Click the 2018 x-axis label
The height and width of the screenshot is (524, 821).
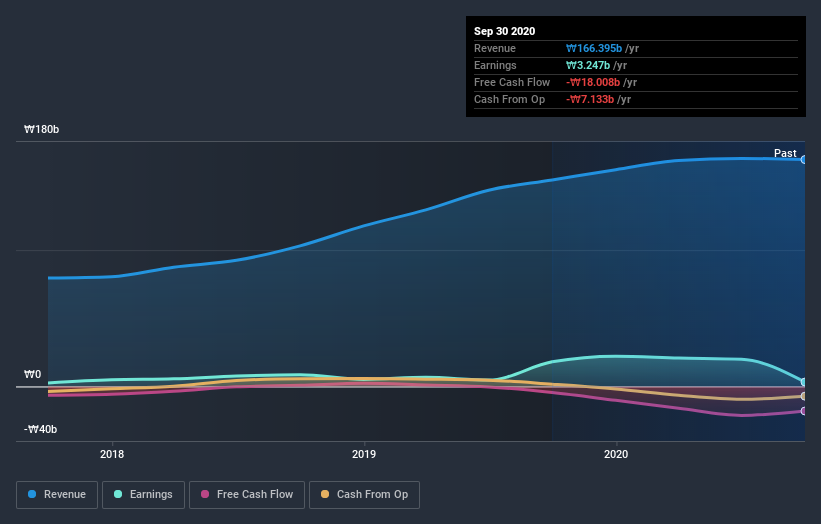112,454
